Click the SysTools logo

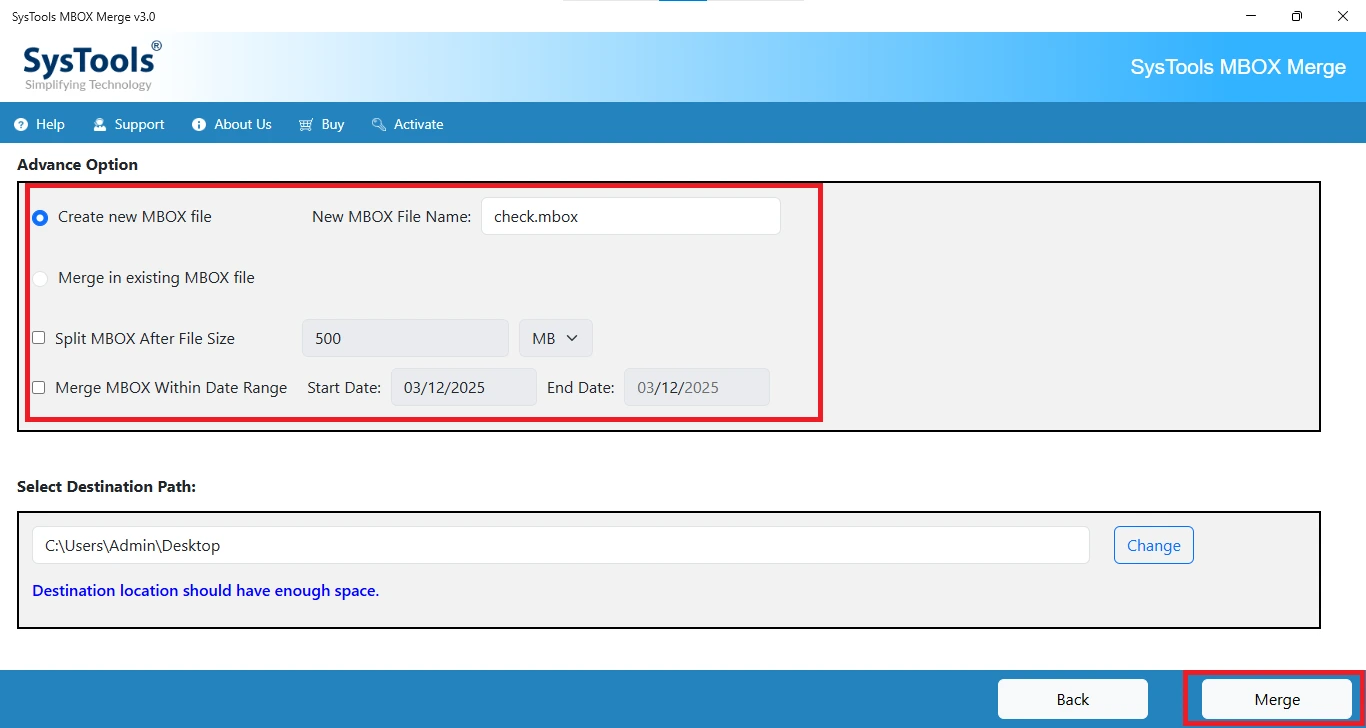click(91, 66)
